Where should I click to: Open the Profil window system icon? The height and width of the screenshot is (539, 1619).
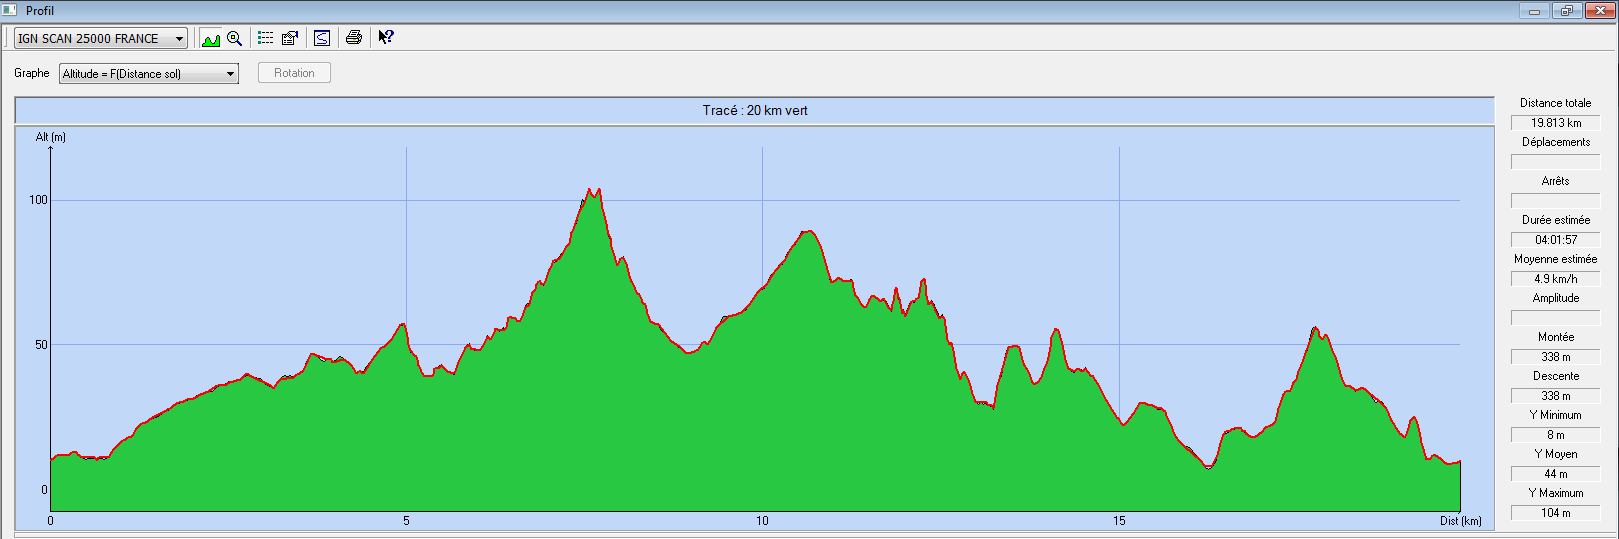10,10
